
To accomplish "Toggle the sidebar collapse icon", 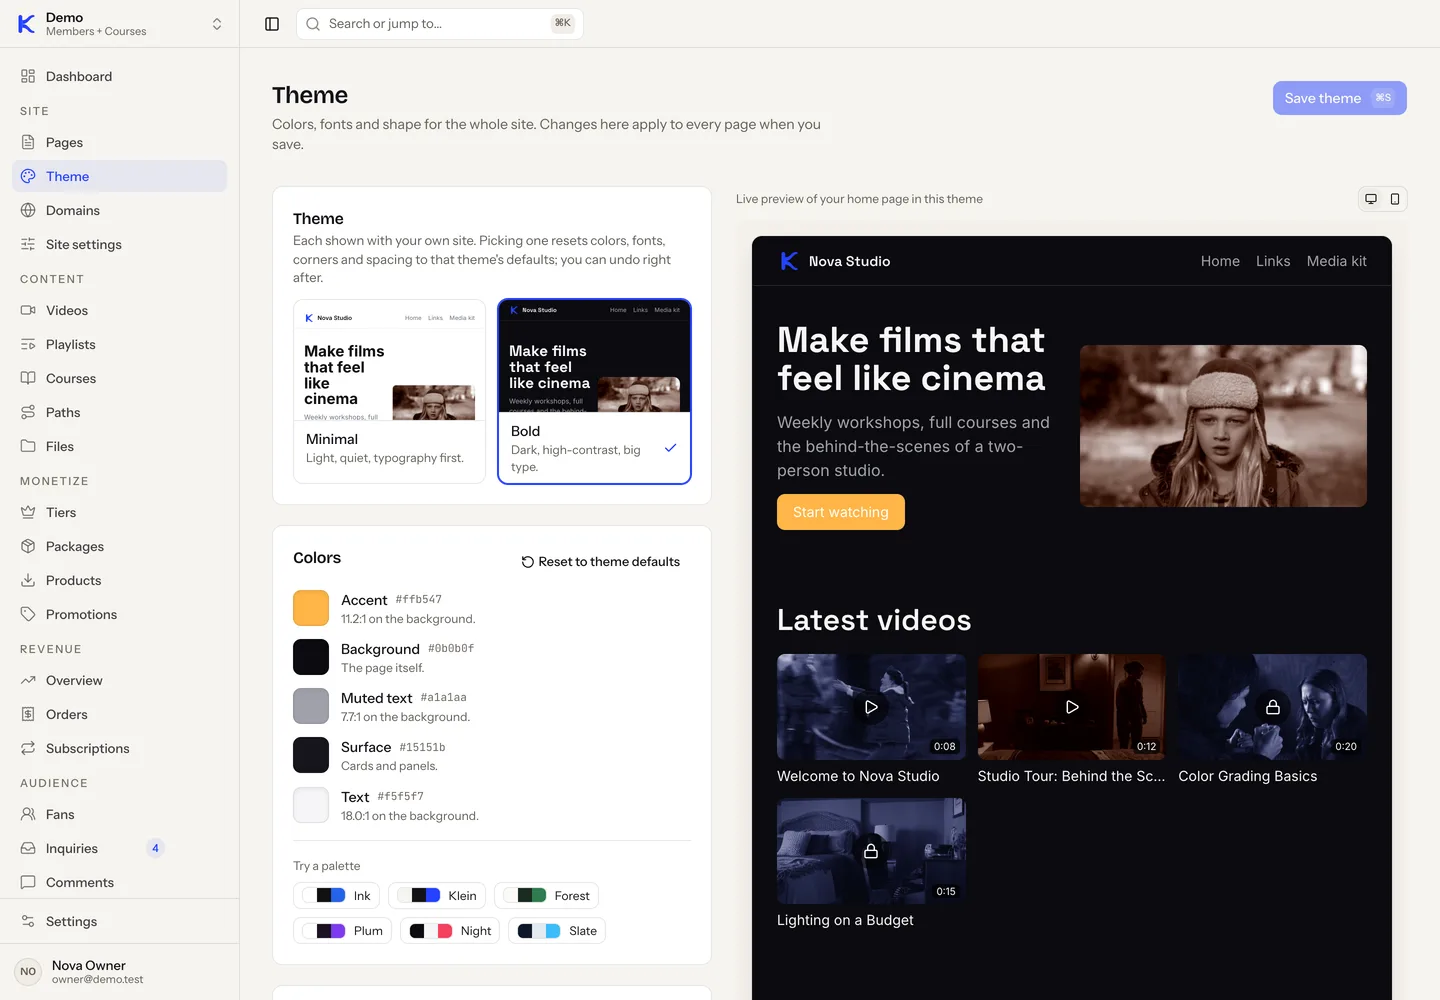I will (272, 24).
